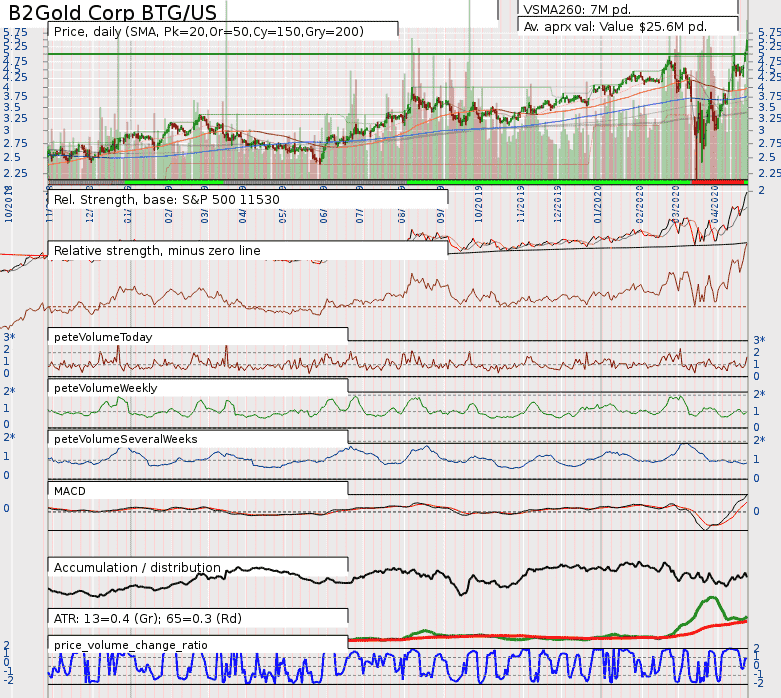781x698 pixels.
Task: Click the '10/2018' date label at left edge
Action: point(9,204)
